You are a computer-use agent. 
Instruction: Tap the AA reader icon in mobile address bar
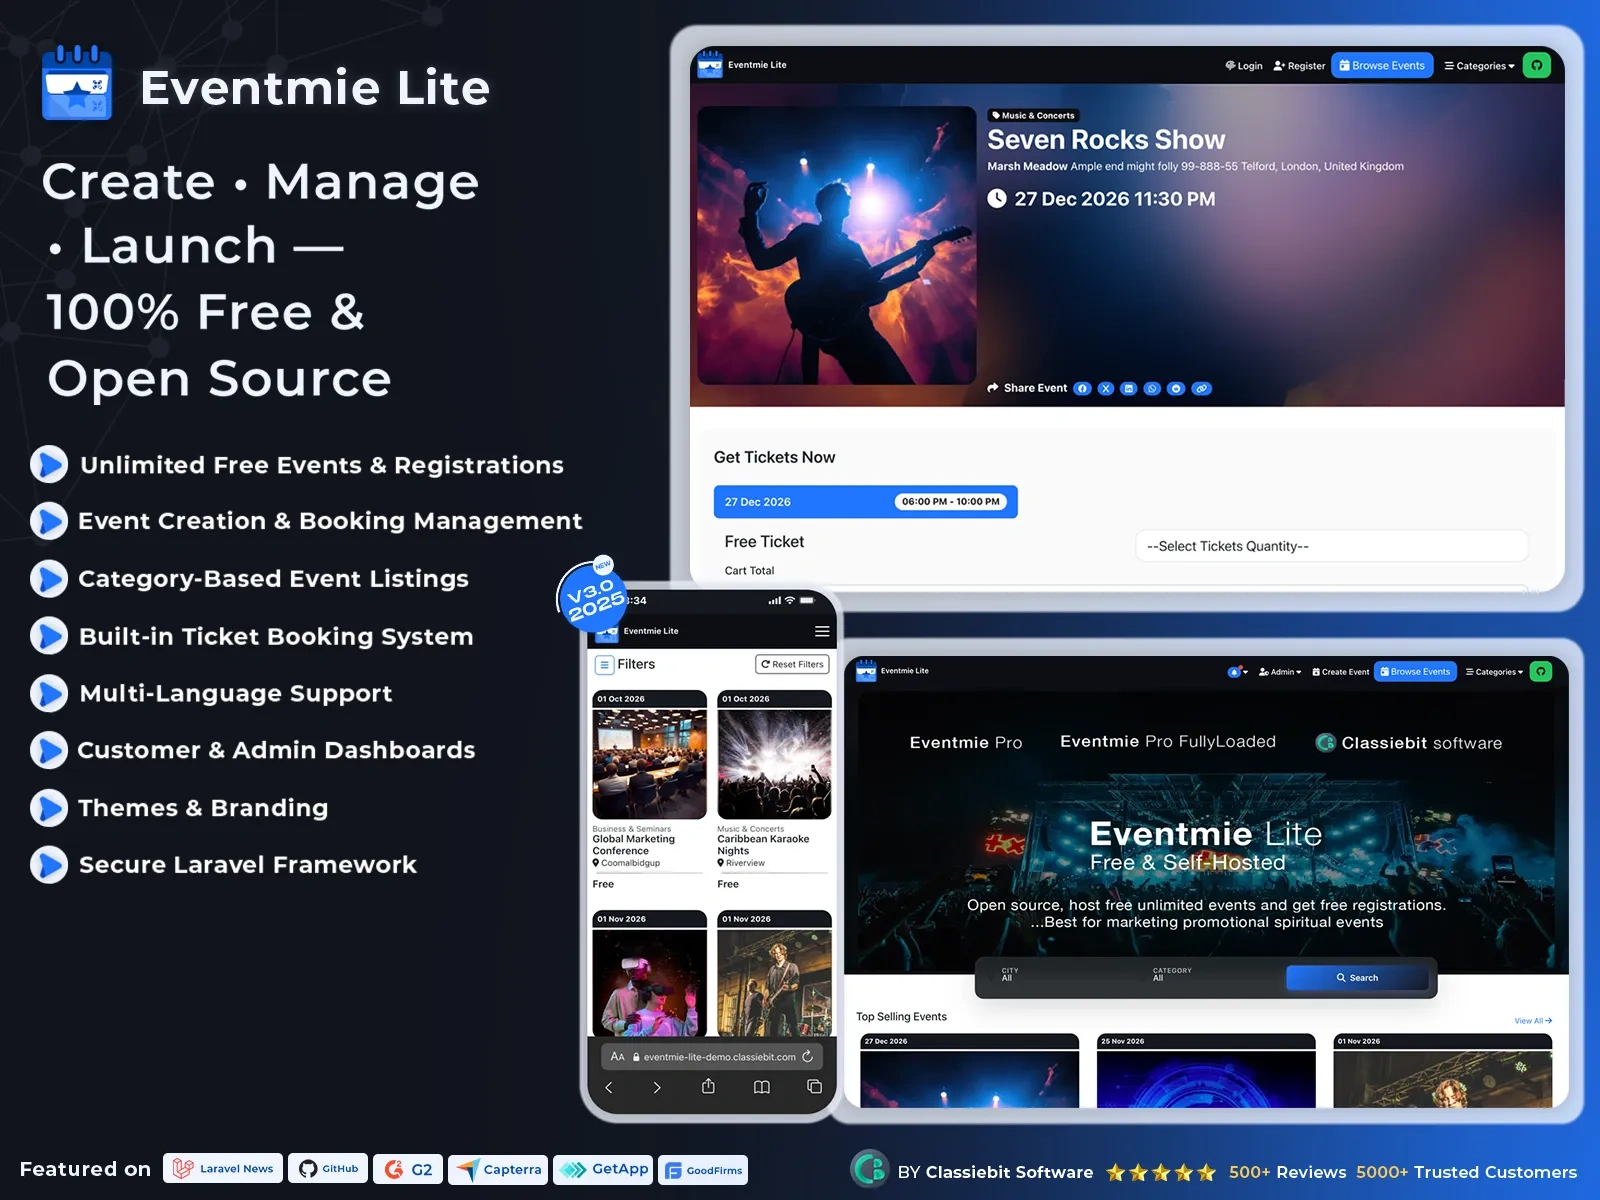coord(618,1056)
